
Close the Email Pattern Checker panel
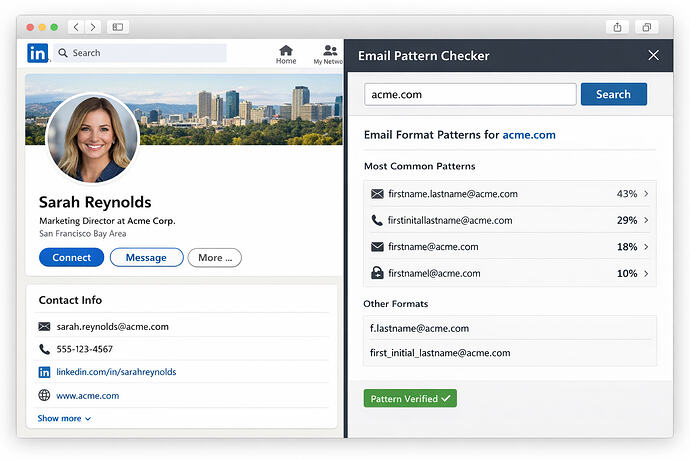click(x=653, y=56)
